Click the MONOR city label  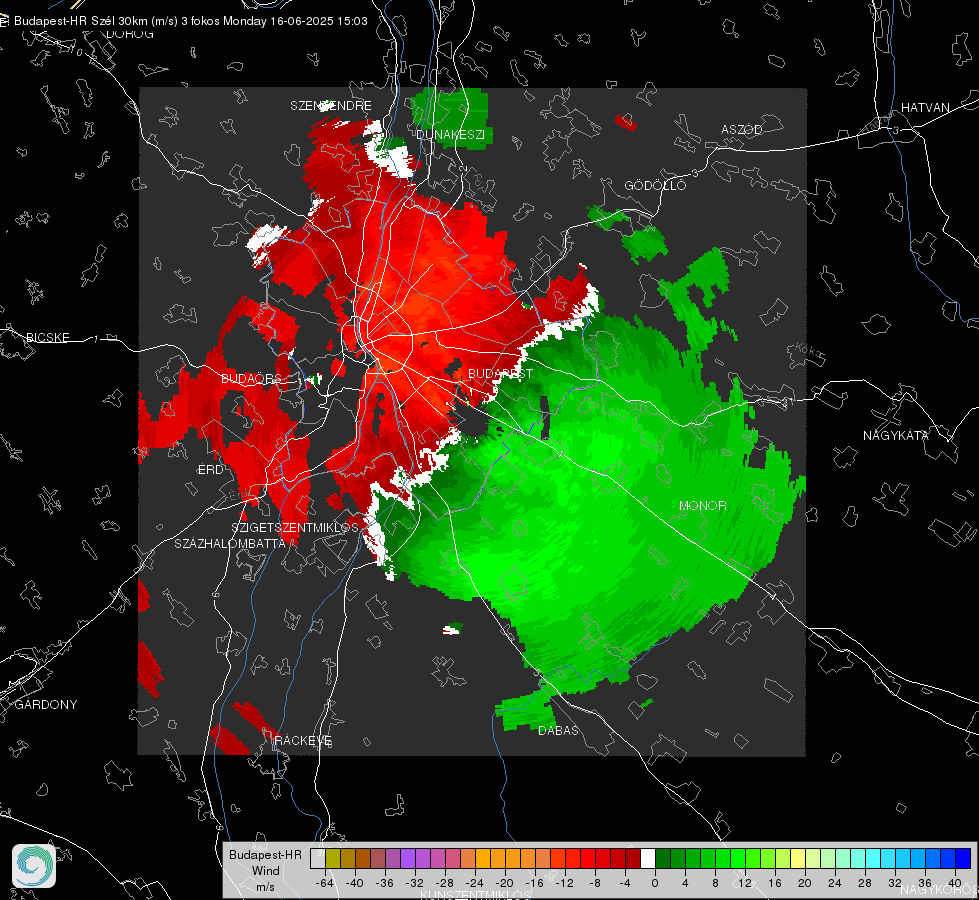[702, 505]
